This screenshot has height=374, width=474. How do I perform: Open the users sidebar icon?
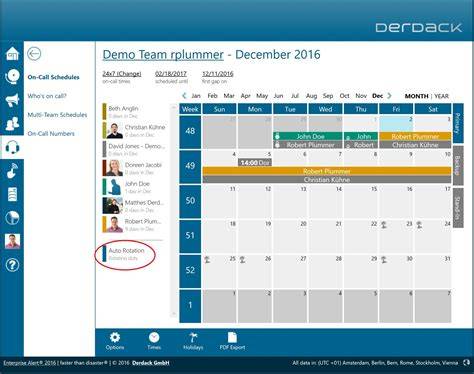tap(12, 124)
